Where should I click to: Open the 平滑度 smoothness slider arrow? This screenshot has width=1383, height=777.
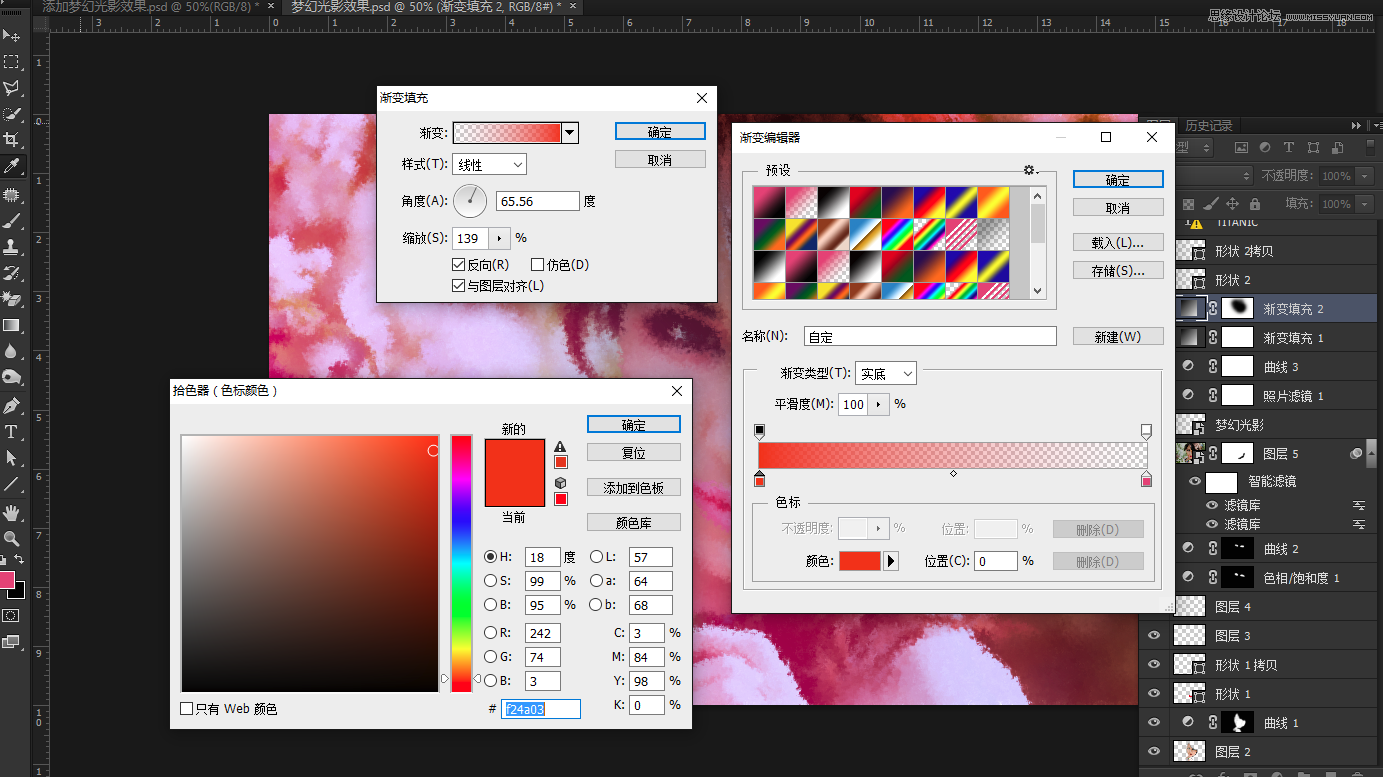pos(878,404)
